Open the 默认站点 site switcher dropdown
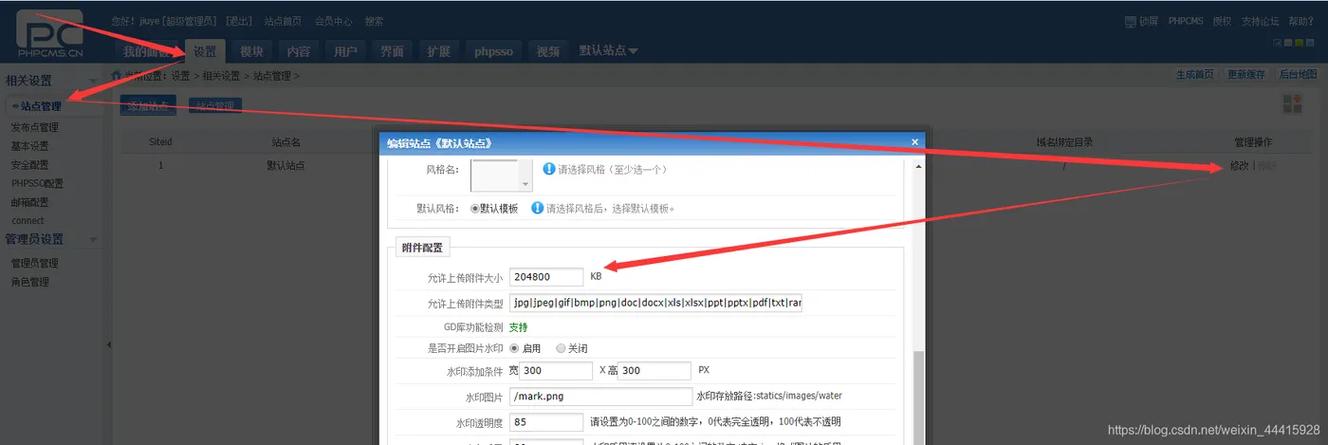This screenshot has height=445, width=1328. 608,50
